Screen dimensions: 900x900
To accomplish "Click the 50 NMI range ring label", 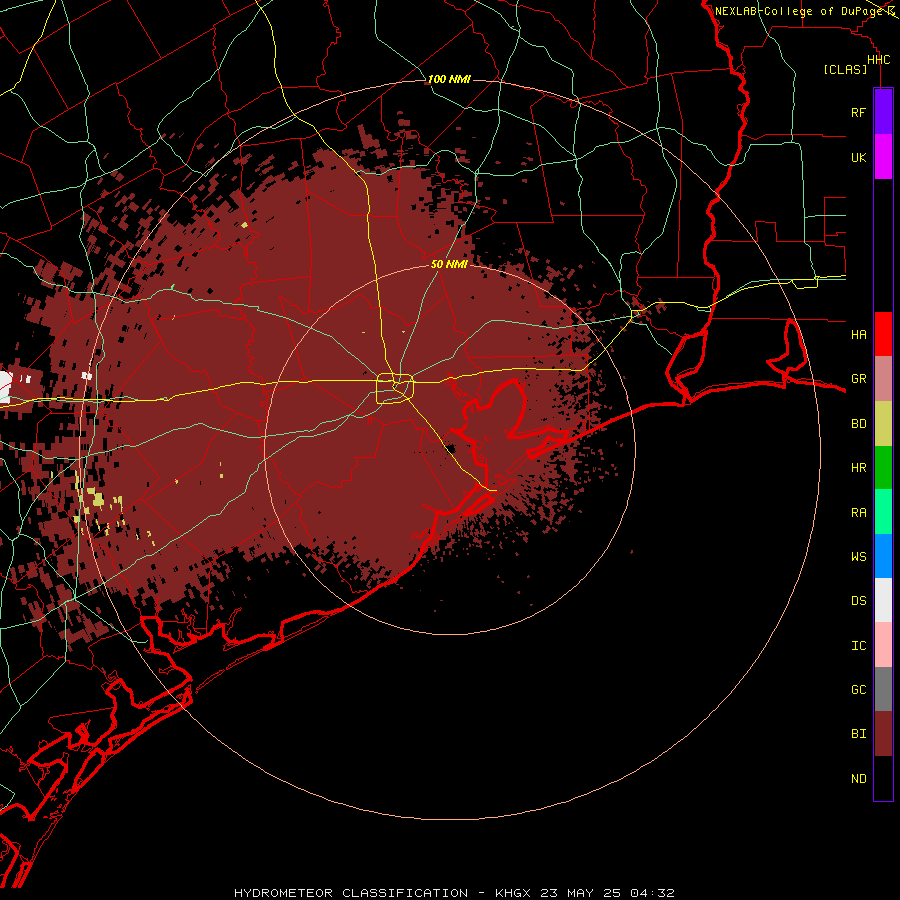I will [x=449, y=264].
